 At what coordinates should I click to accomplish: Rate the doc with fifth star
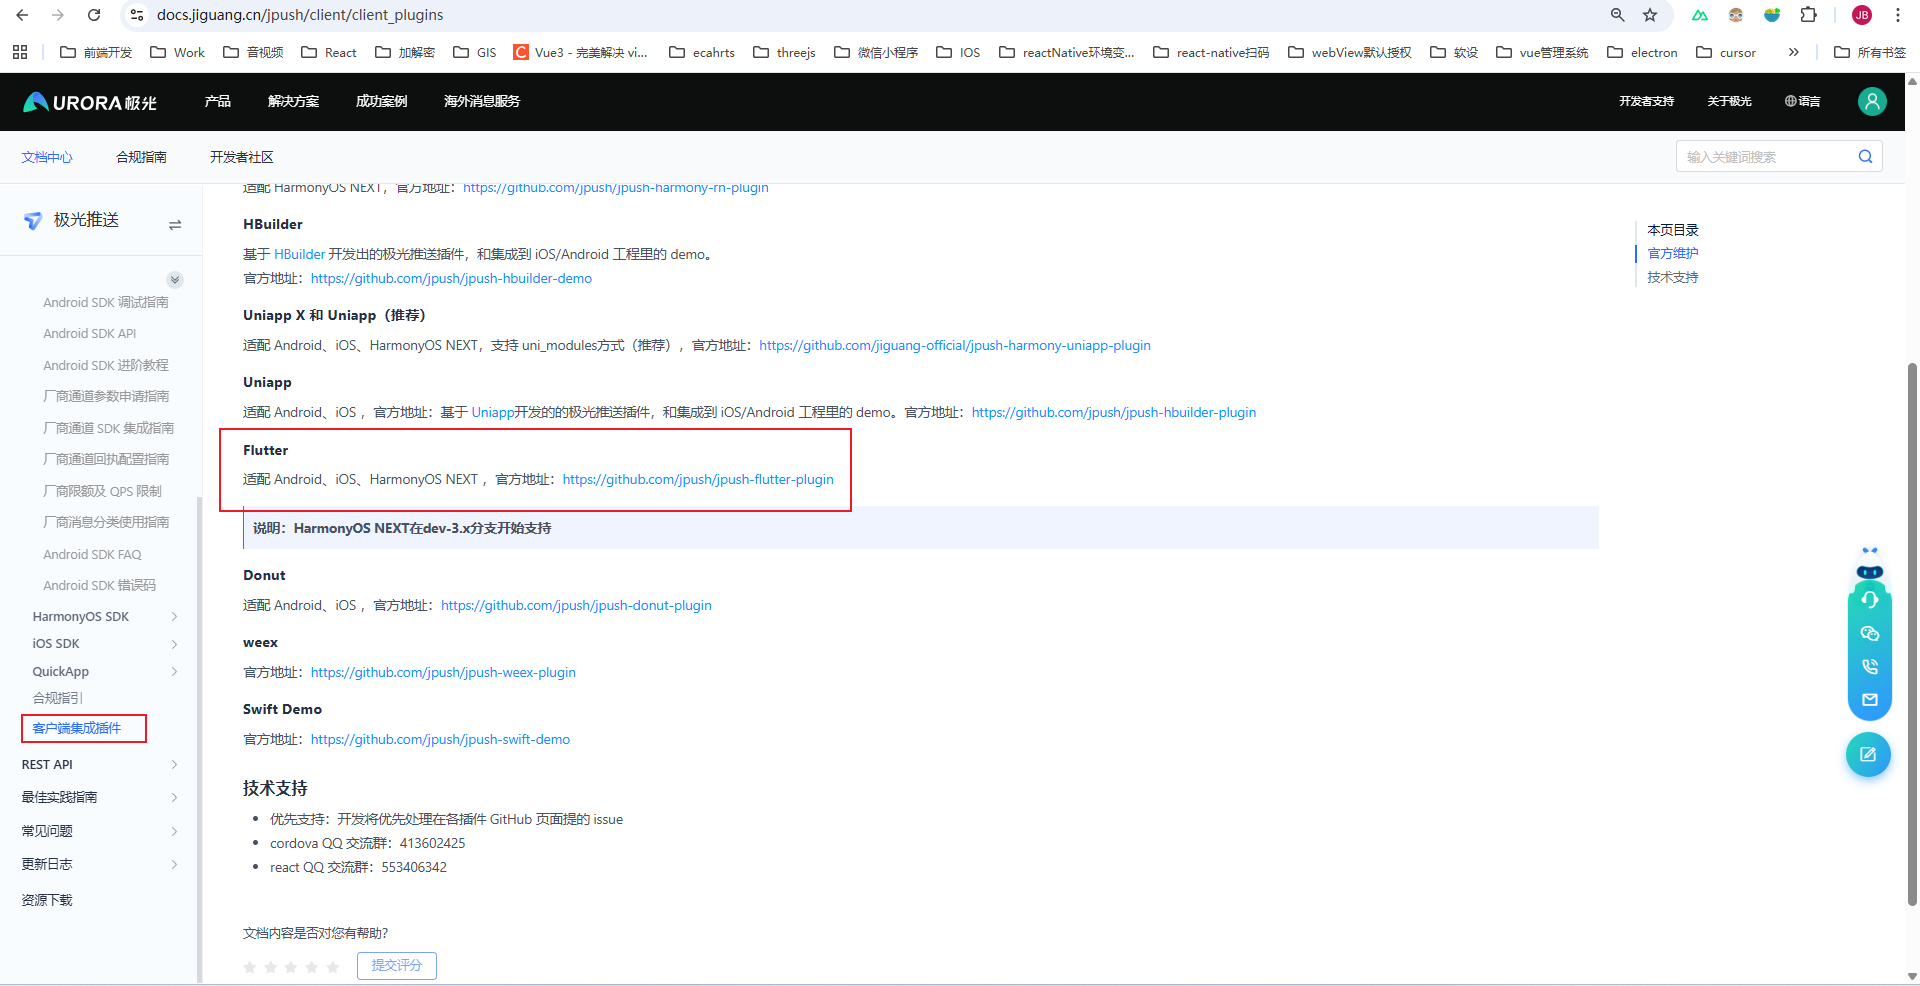333,967
